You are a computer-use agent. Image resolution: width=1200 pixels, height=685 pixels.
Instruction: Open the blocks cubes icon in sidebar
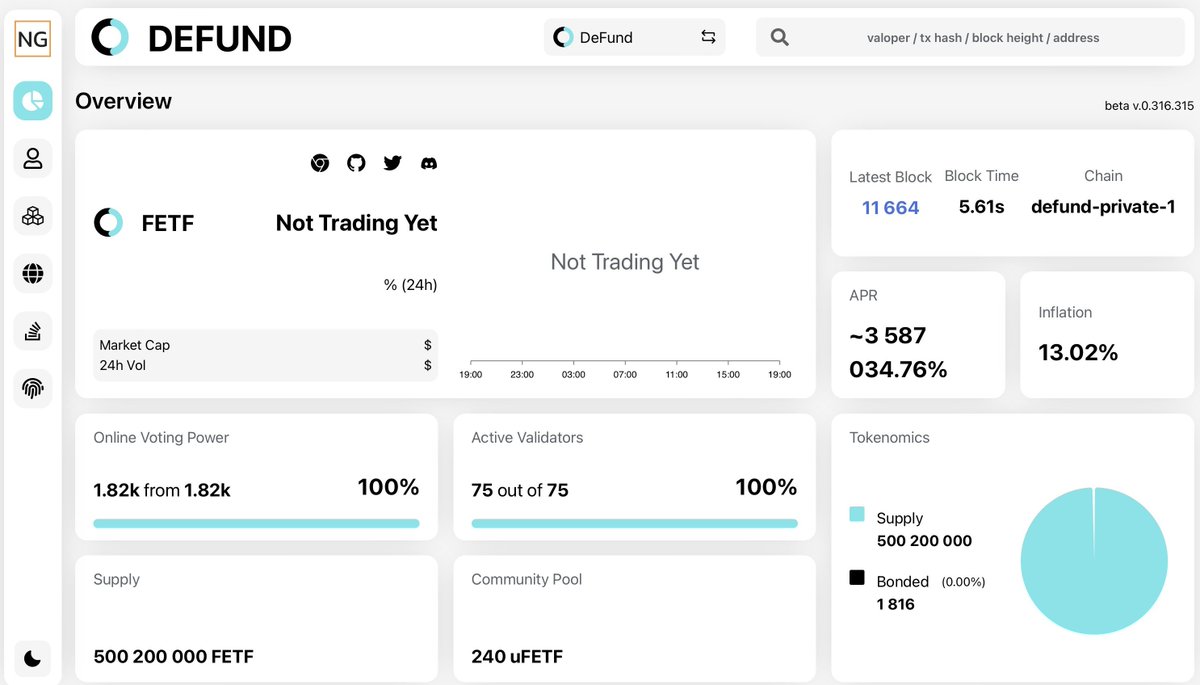tap(33, 215)
